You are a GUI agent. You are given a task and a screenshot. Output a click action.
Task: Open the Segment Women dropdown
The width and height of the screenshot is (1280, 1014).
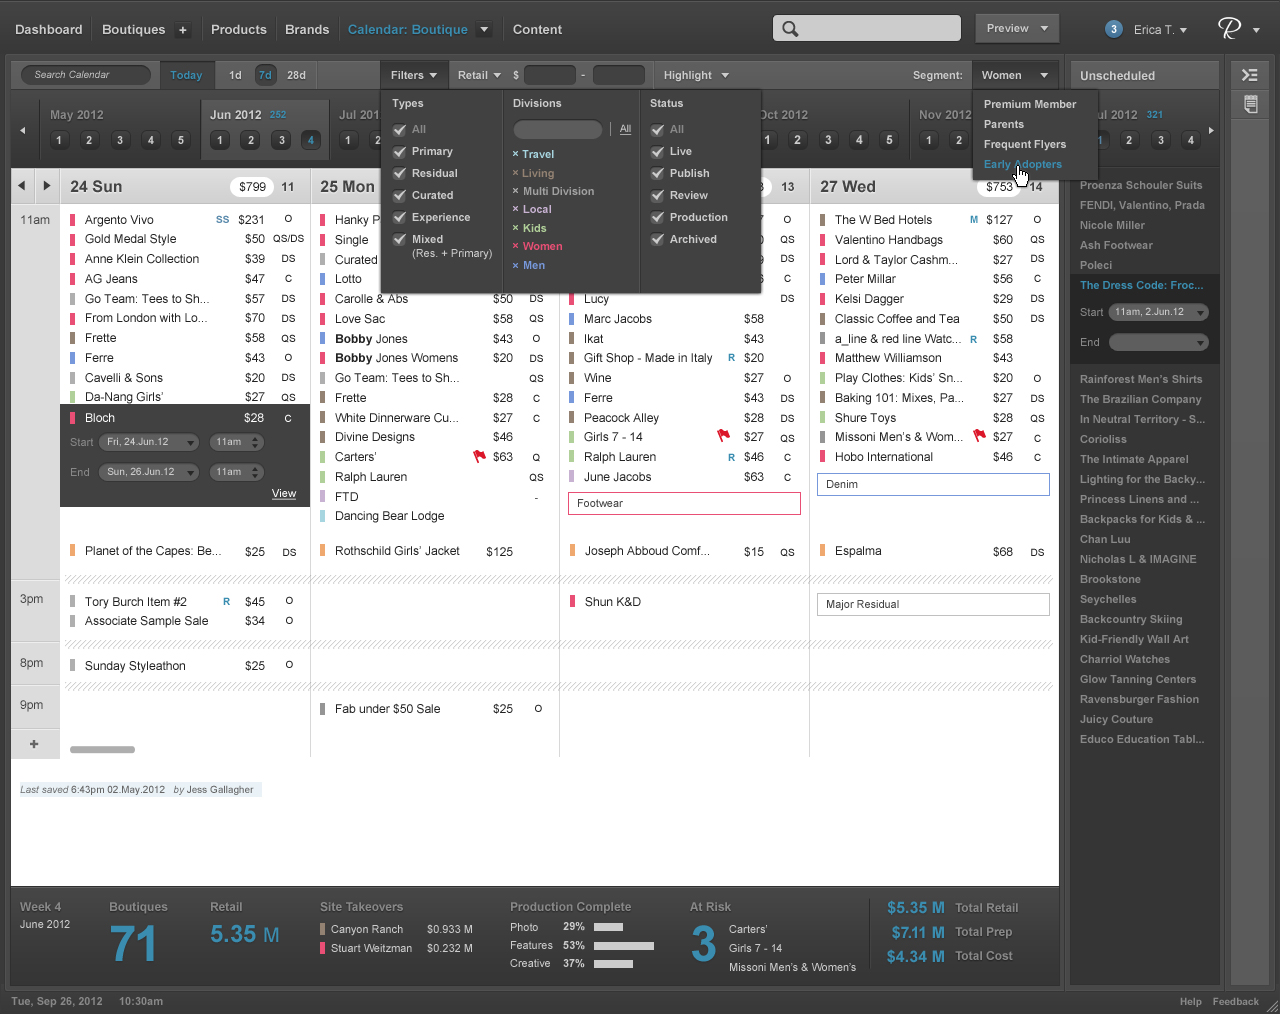(1015, 75)
